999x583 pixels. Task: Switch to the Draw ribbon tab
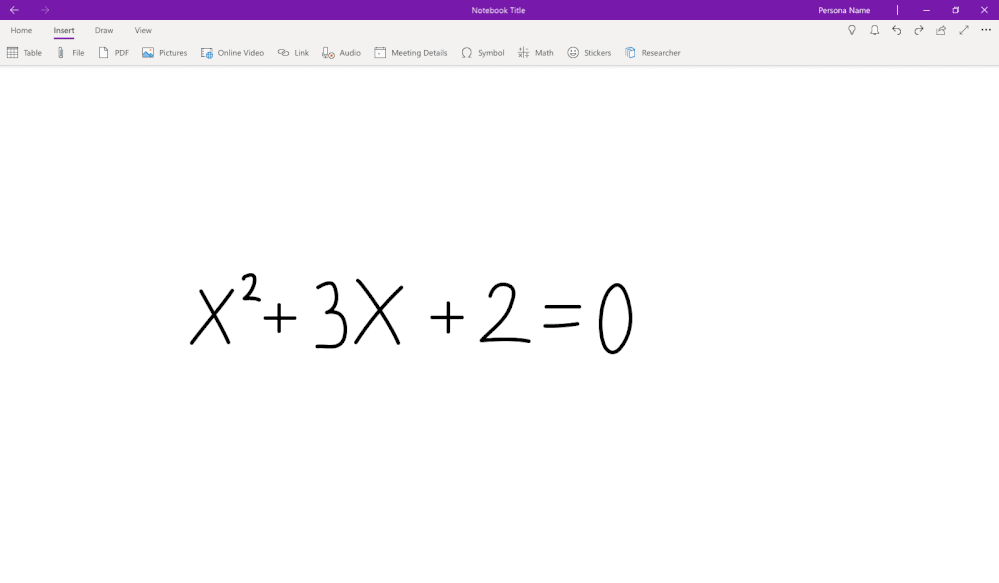pyautogui.click(x=103, y=30)
